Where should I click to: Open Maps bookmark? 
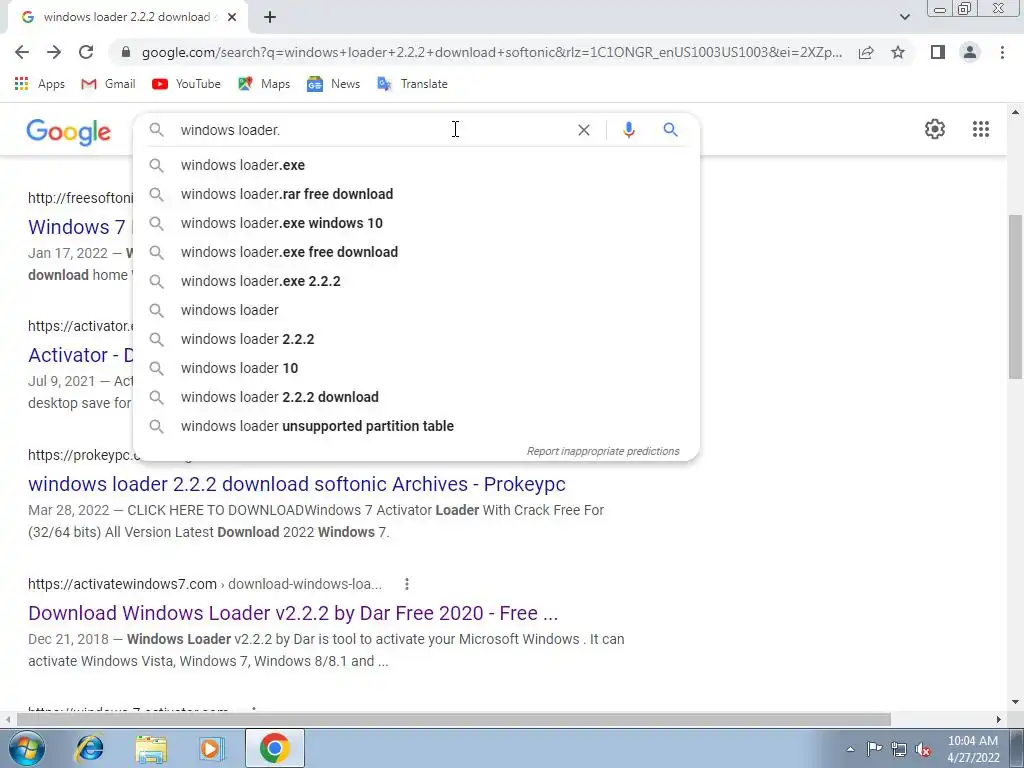click(x=264, y=84)
